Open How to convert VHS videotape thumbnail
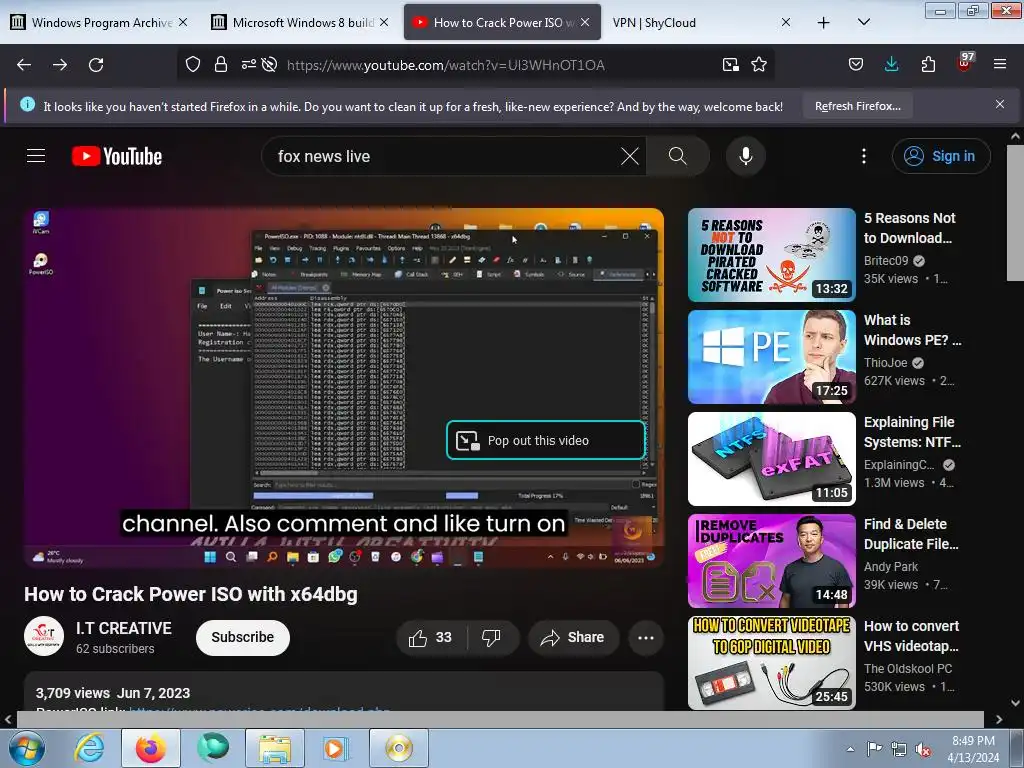The height and width of the screenshot is (768, 1024). [772, 662]
